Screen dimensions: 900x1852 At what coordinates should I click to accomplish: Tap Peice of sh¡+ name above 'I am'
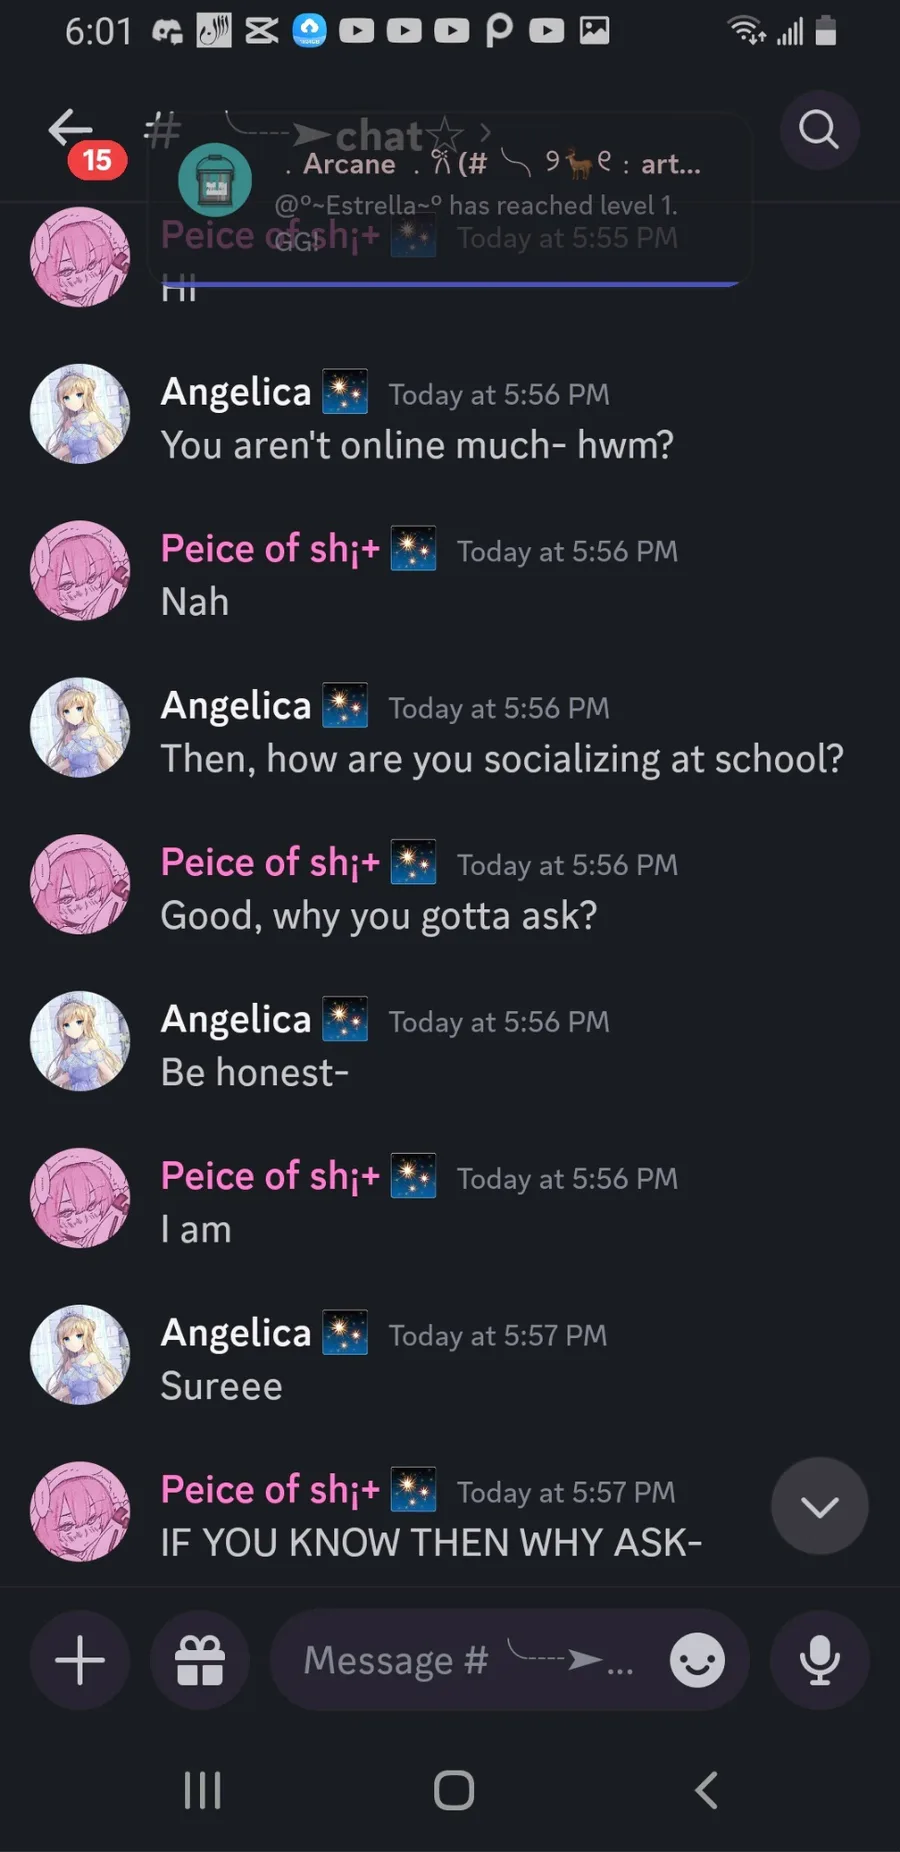click(270, 1176)
